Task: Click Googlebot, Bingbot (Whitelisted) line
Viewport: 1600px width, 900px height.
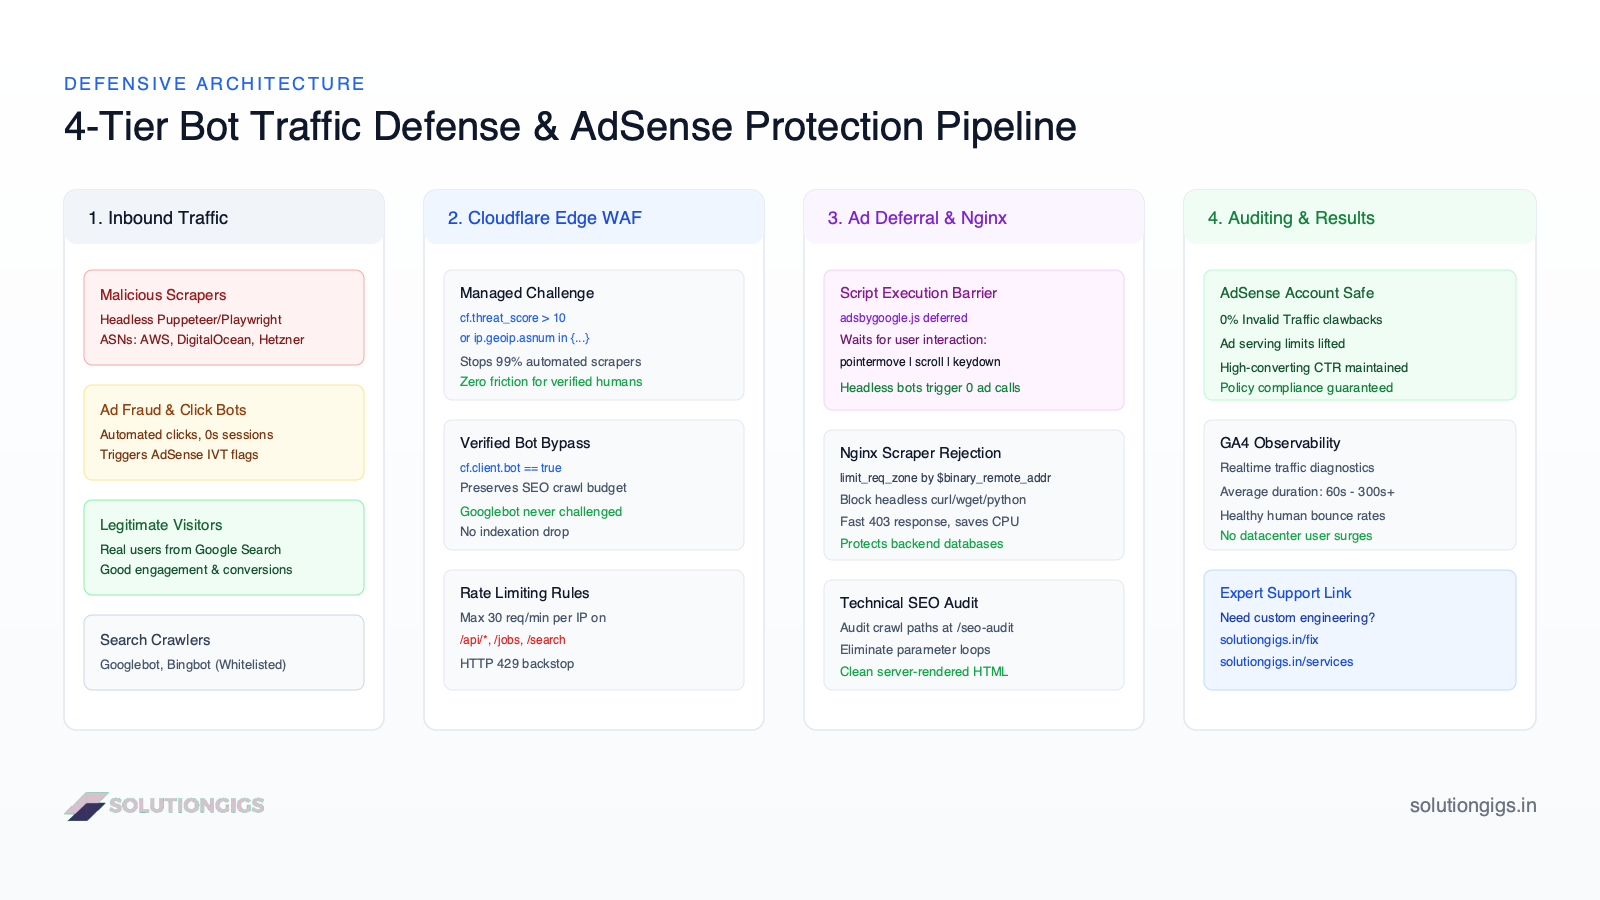Action: (193, 665)
